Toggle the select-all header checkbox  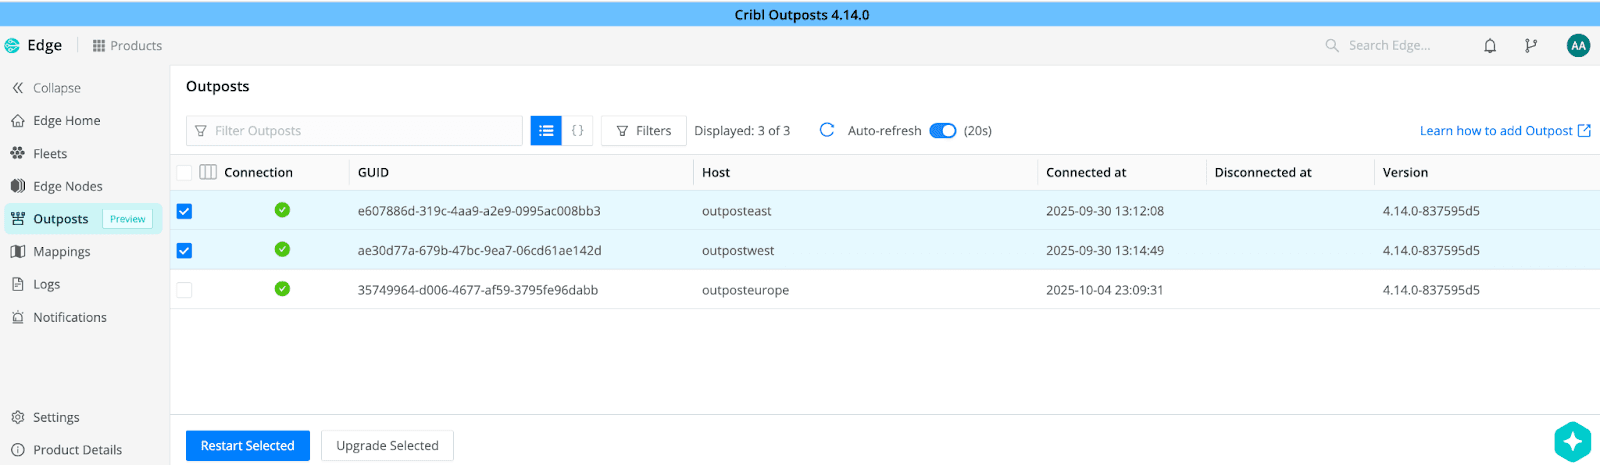[x=184, y=172]
